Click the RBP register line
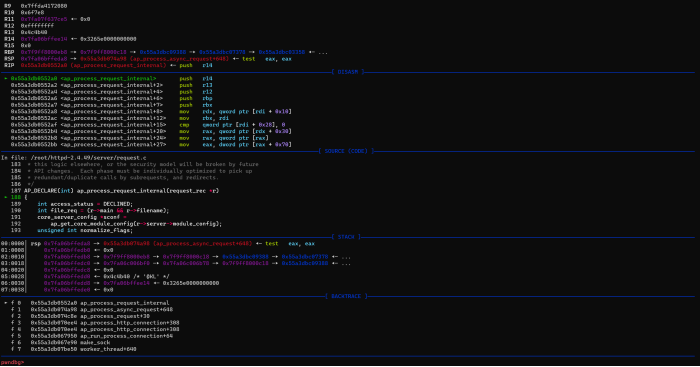Image resolution: width=700 pixels, height=367 pixels. 166,52
